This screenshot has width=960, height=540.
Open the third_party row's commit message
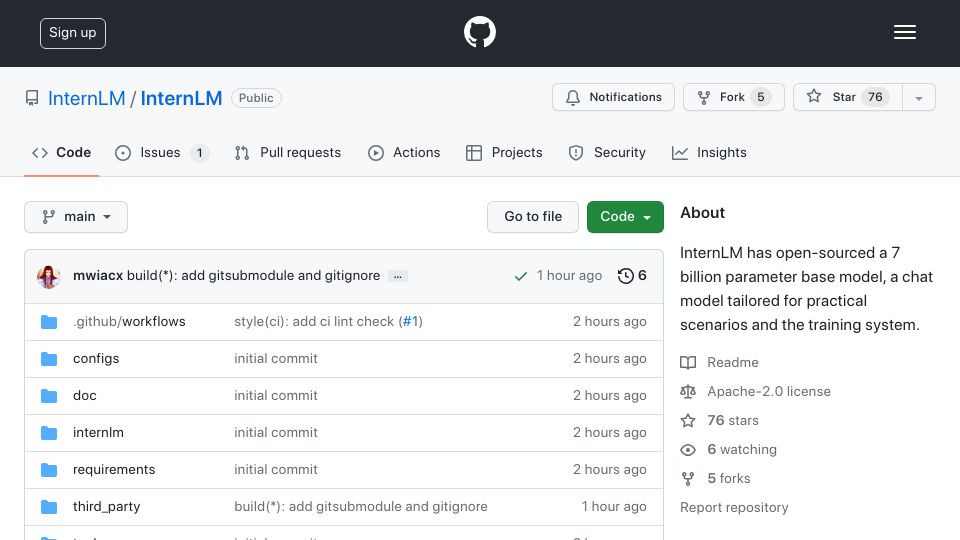[x=361, y=506]
